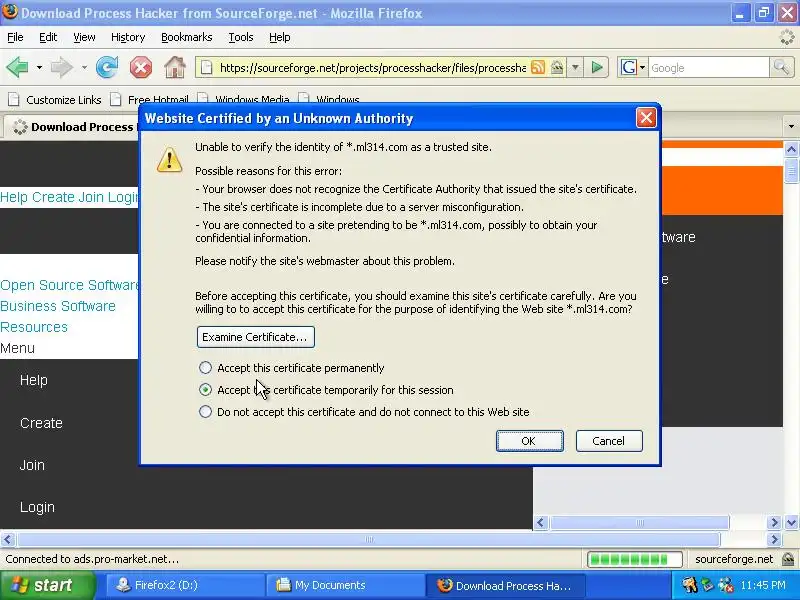The image size is (800, 600).
Task: Click the Forward arrow button
Action: pos(61,67)
